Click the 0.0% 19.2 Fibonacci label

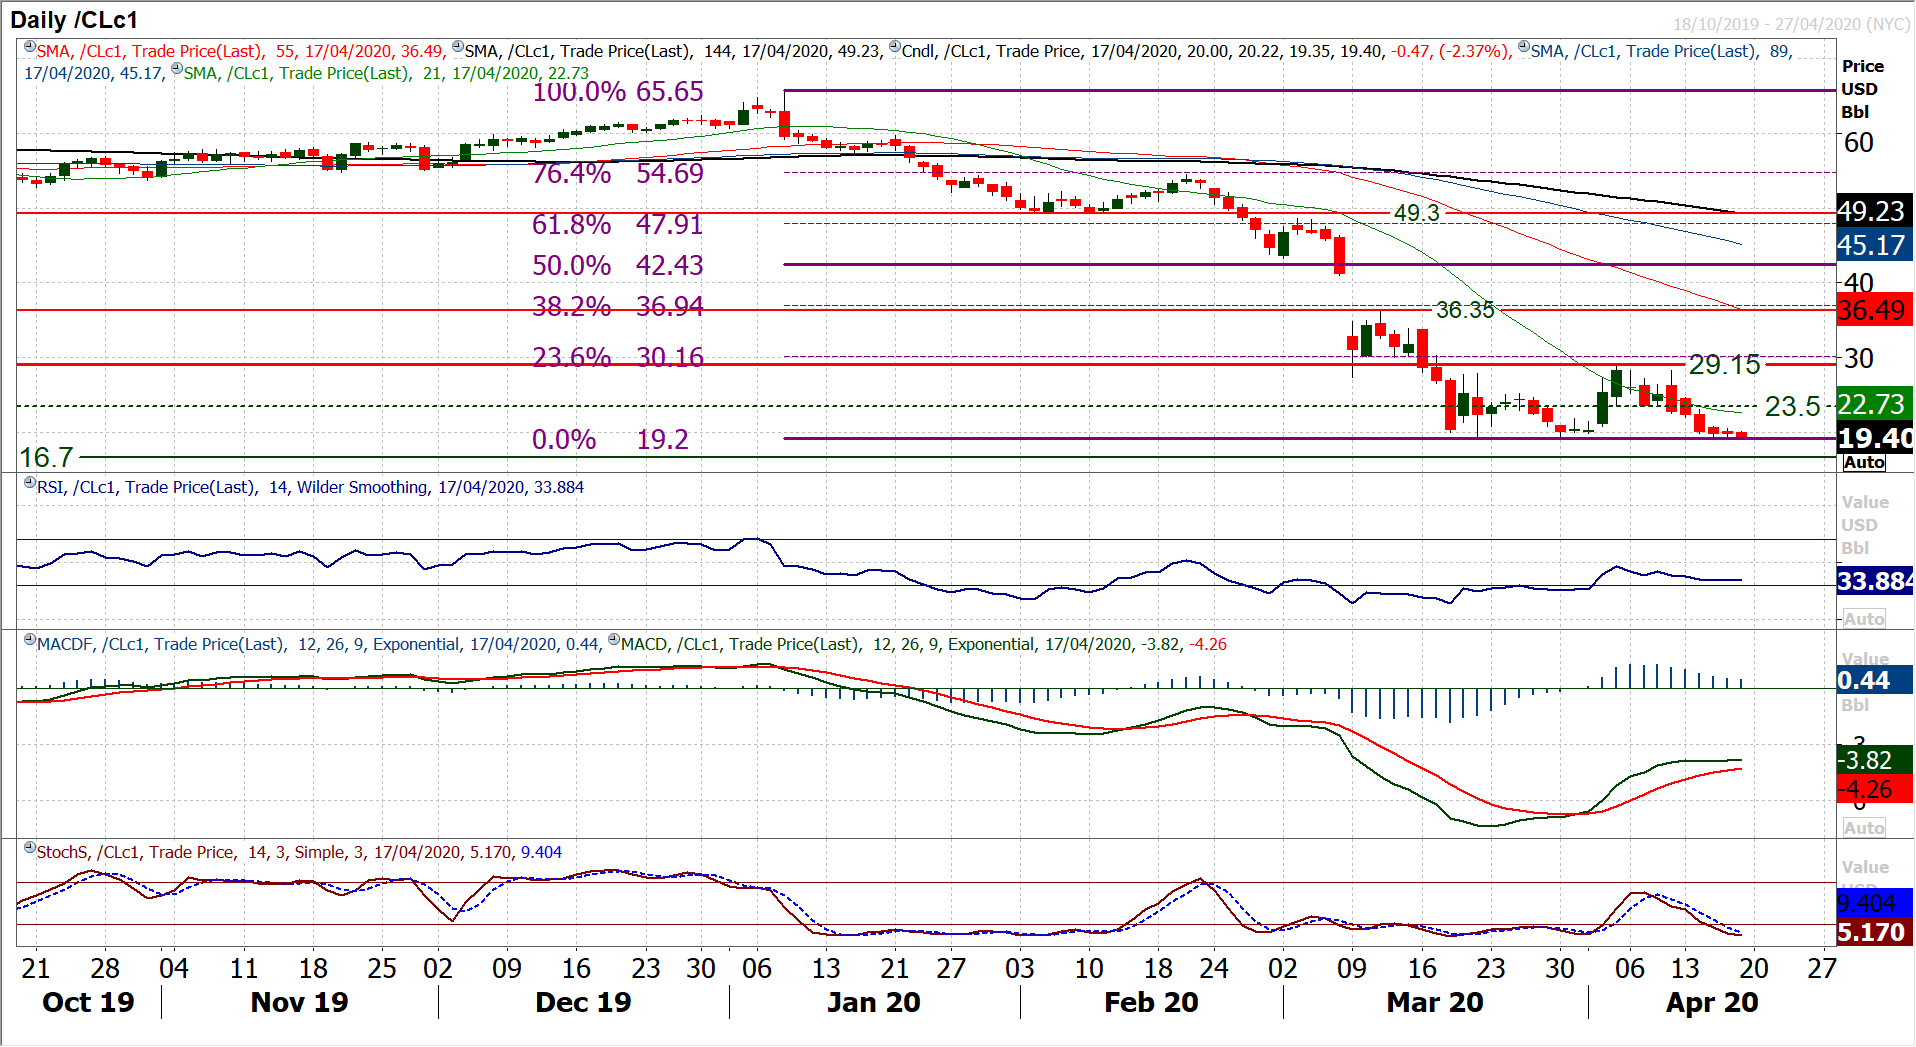pyautogui.click(x=610, y=440)
